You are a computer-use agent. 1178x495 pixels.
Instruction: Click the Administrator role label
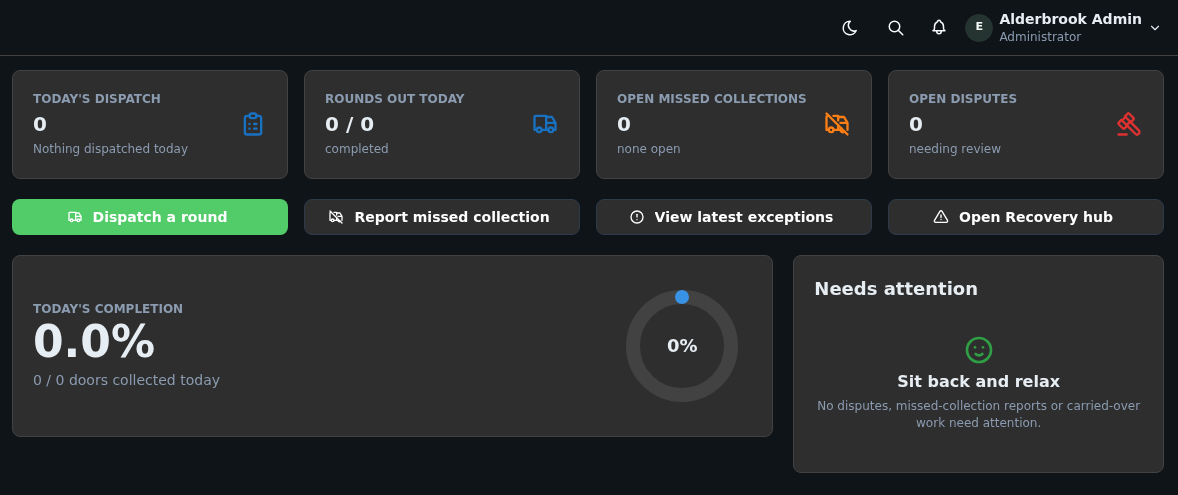pos(1040,37)
